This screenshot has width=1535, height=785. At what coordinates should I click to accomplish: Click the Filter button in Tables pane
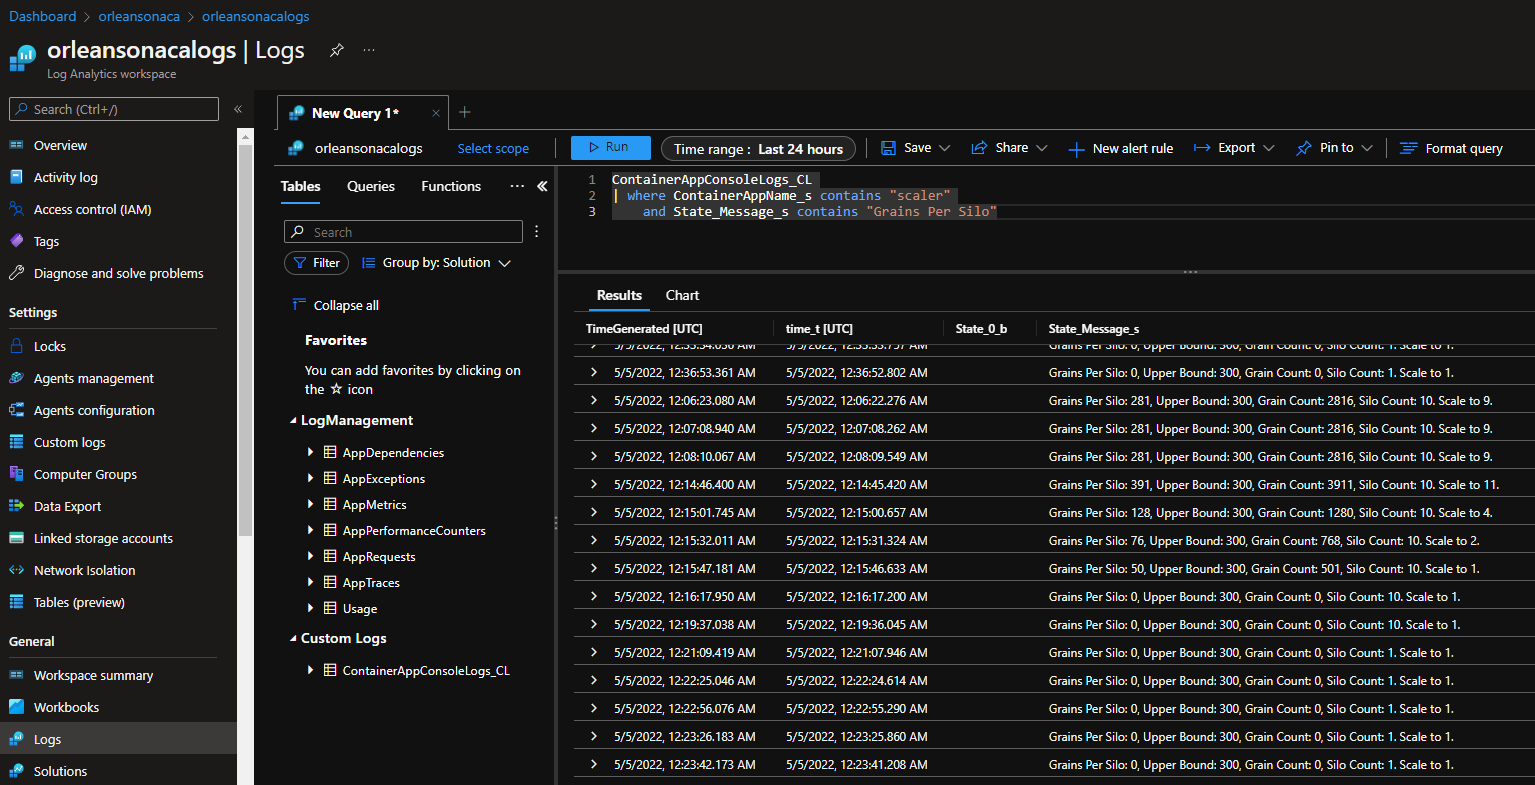tap(316, 263)
